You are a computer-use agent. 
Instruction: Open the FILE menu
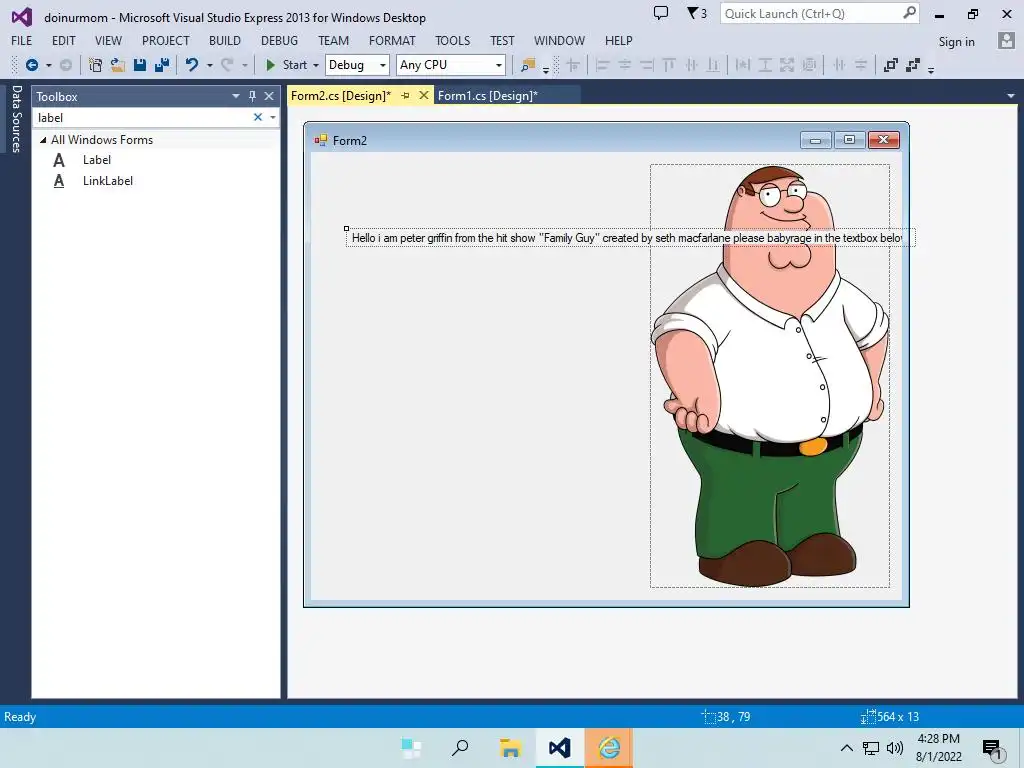[22, 40]
